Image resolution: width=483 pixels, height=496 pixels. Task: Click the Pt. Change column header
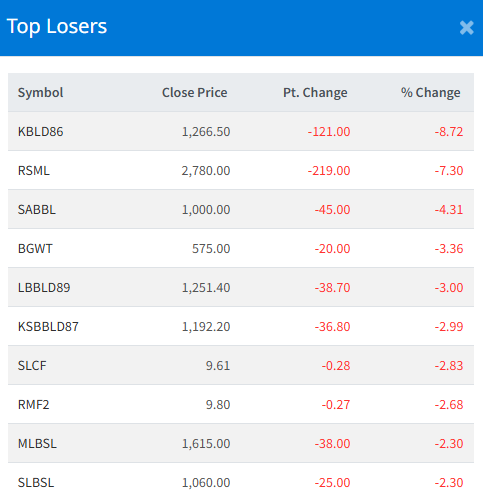[x=315, y=92]
